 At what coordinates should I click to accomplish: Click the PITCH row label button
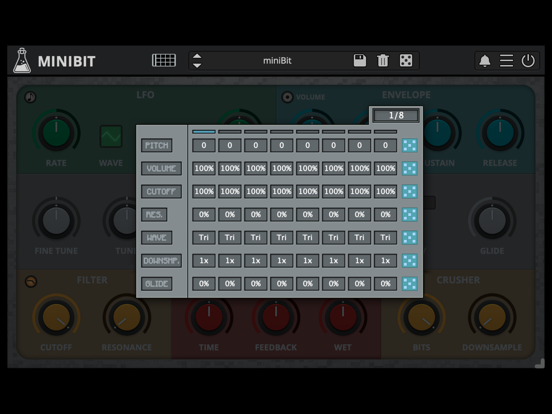click(x=157, y=145)
